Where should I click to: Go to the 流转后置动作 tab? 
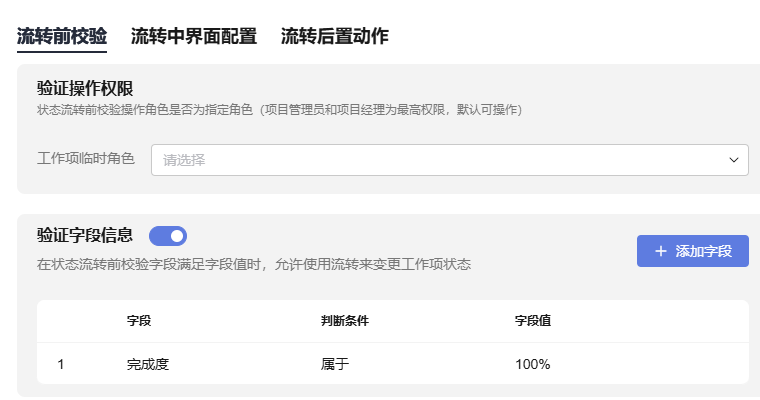point(335,37)
